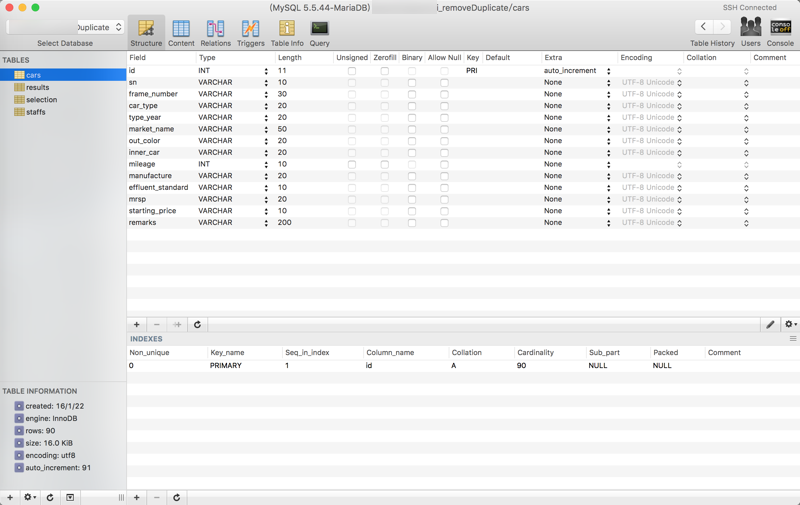This screenshot has width=800, height=505.
Task: Open Collation dropdown for remarks field
Action: 746,223
